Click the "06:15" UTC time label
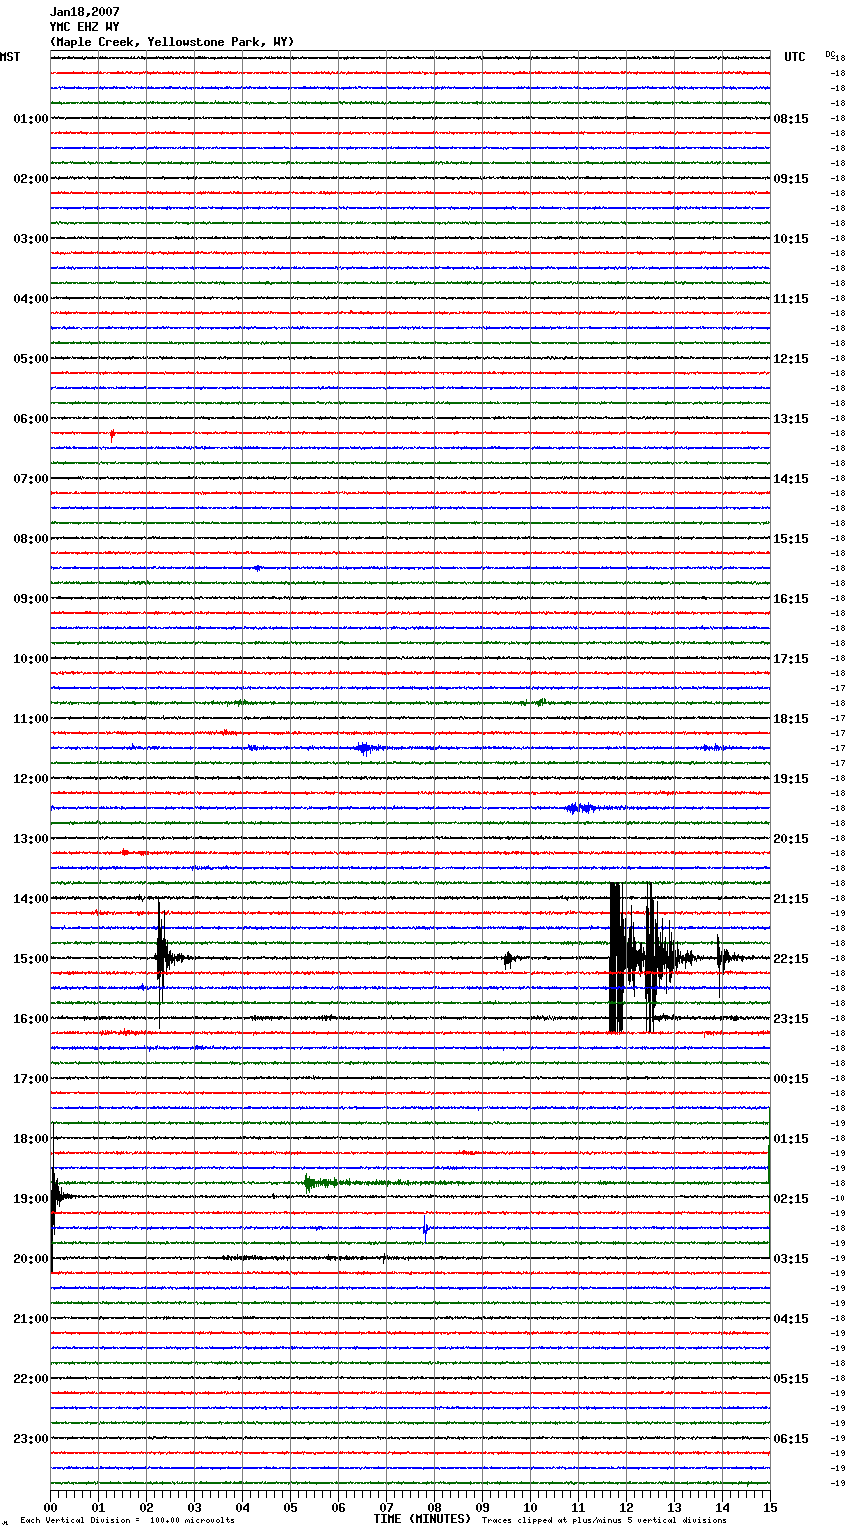The image size is (850, 1534). (x=791, y=1439)
